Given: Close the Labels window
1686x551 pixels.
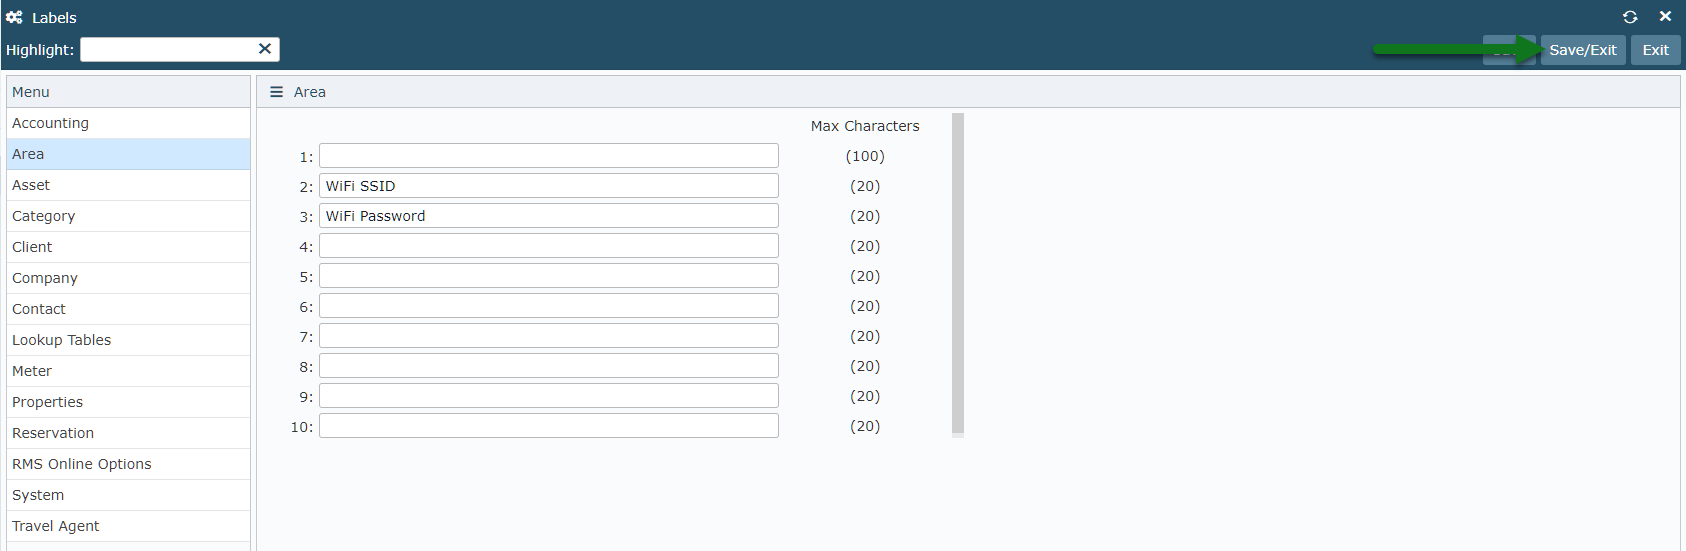Looking at the screenshot, I should pos(1665,17).
